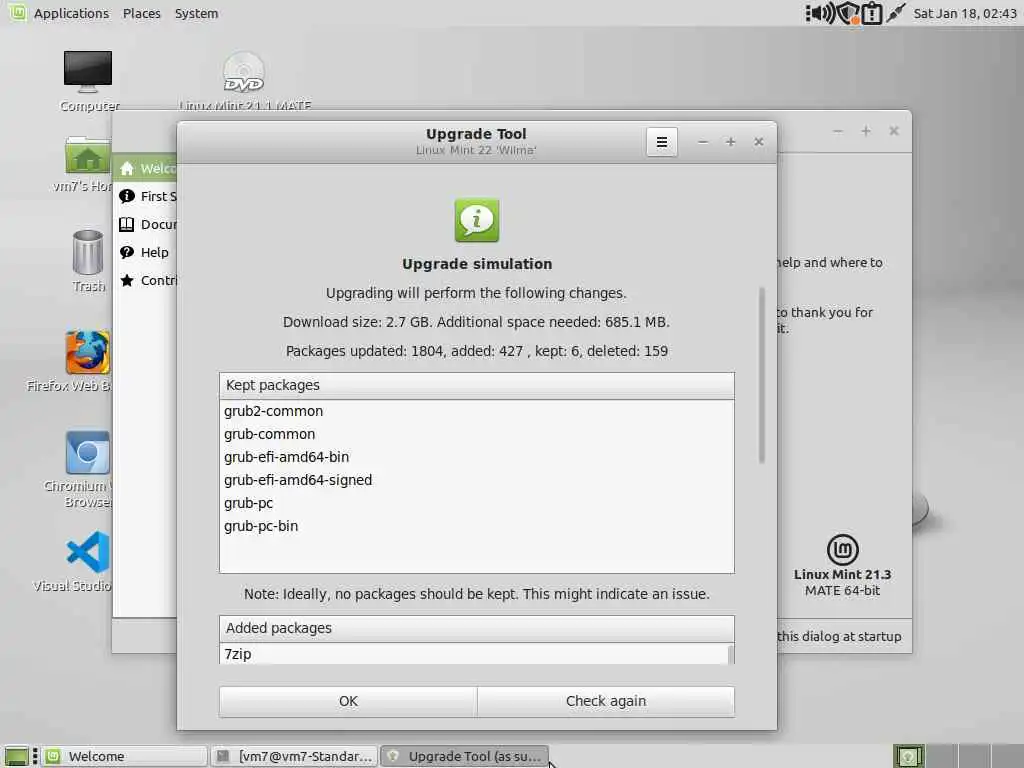
Task: Click the Upgrade simulation info icon
Action: [x=477, y=221]
